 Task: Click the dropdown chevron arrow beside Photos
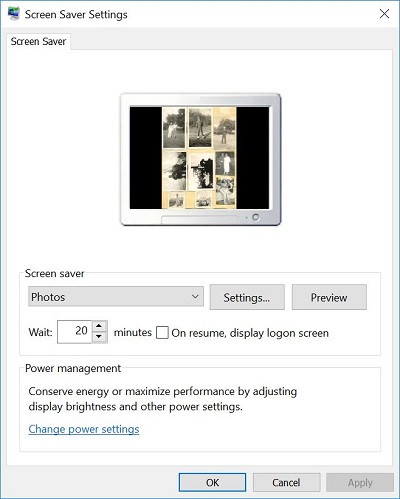195,296
